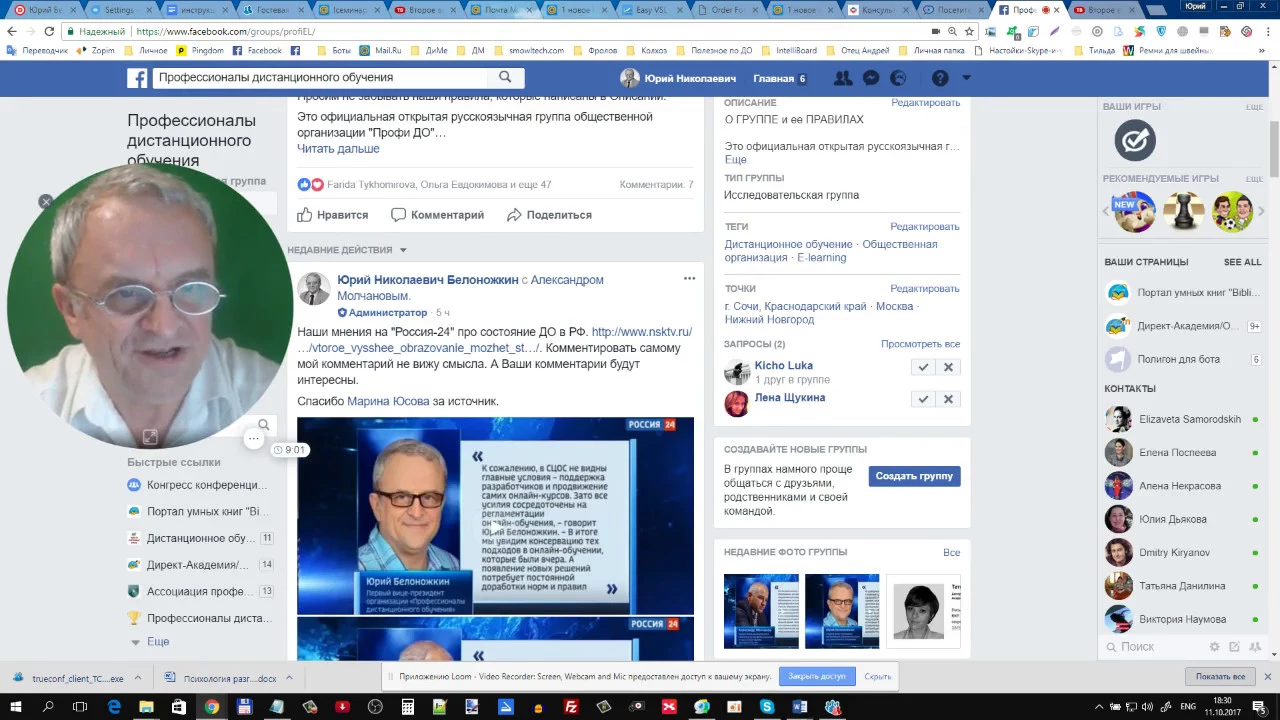Approve Kicho Luka join request checkmark

[x=923, y=367]
